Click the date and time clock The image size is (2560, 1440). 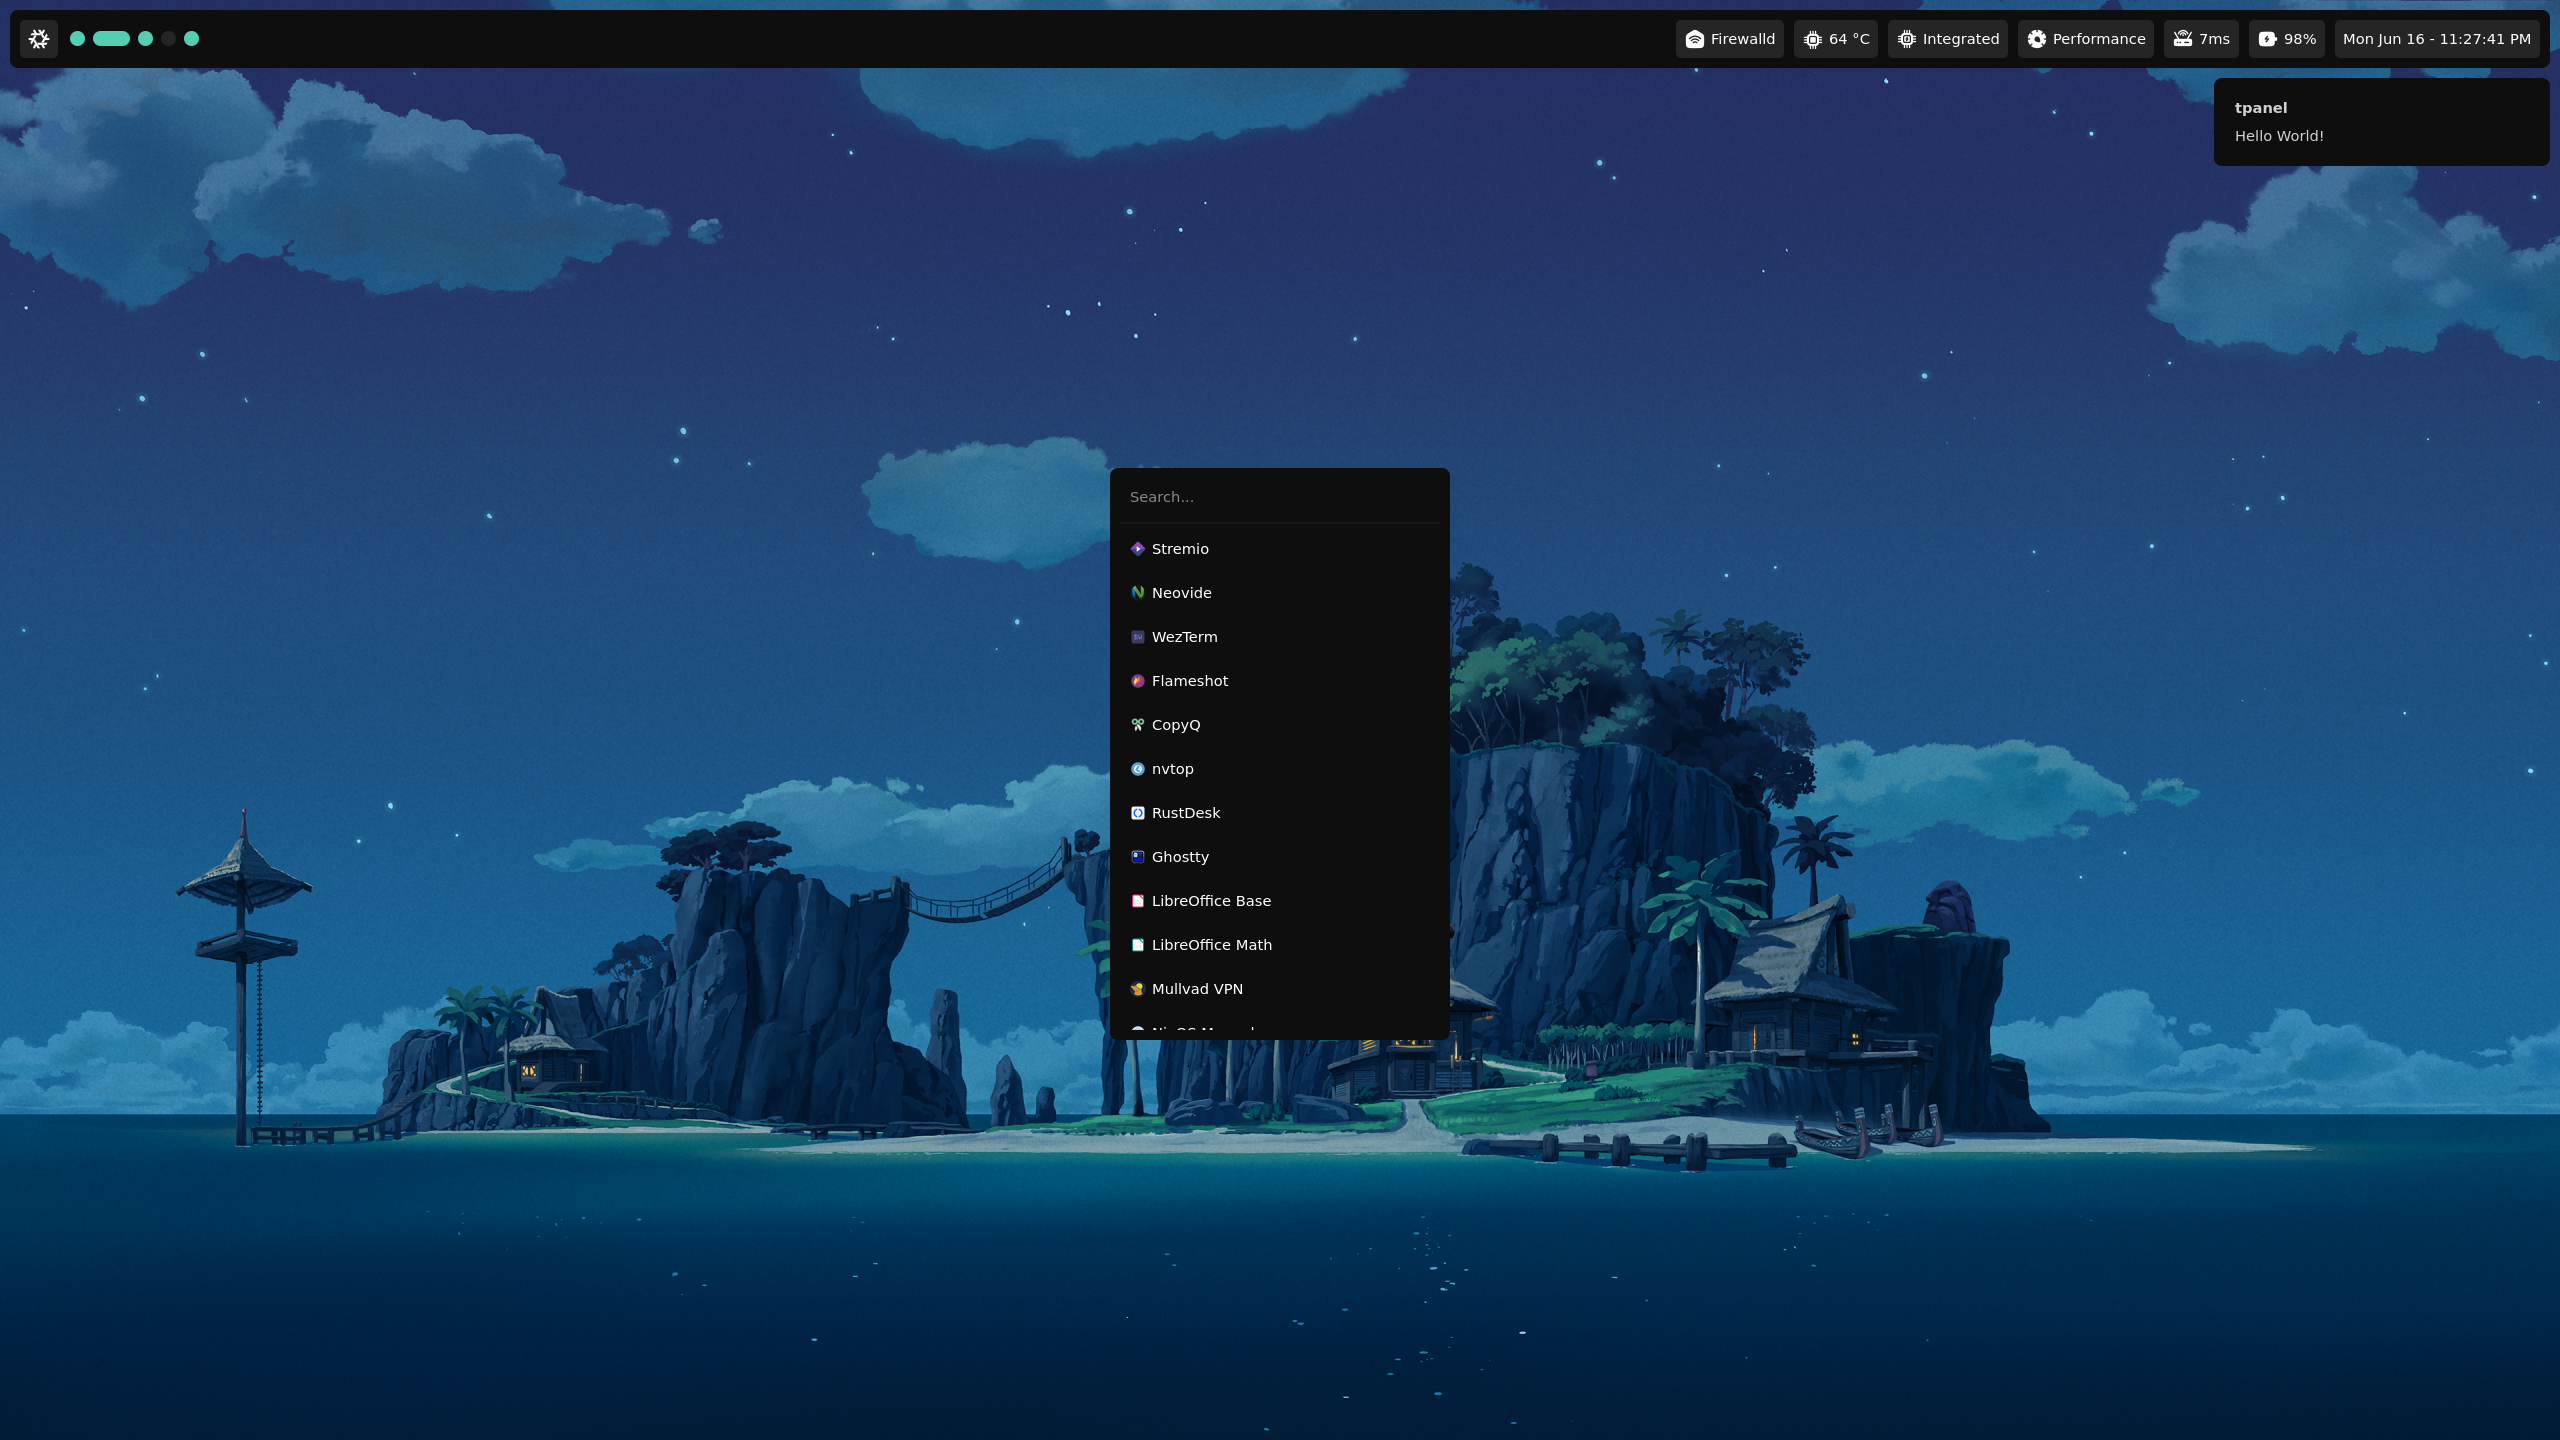pos(2436,39)
